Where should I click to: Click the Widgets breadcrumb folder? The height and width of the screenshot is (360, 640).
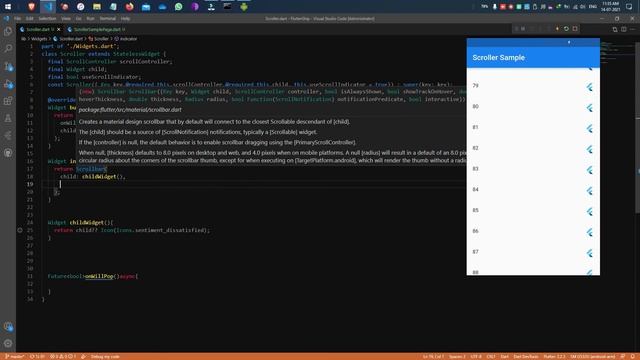pos(39,39)
